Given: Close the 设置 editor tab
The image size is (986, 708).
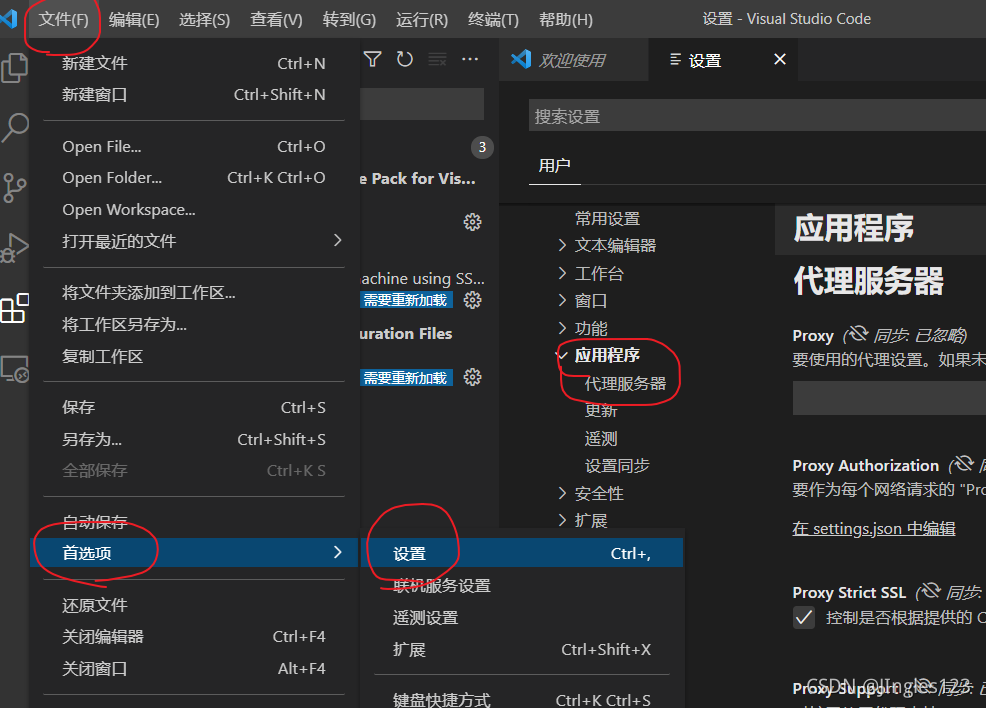Looking at the screenshot, I should coord(780,59).
